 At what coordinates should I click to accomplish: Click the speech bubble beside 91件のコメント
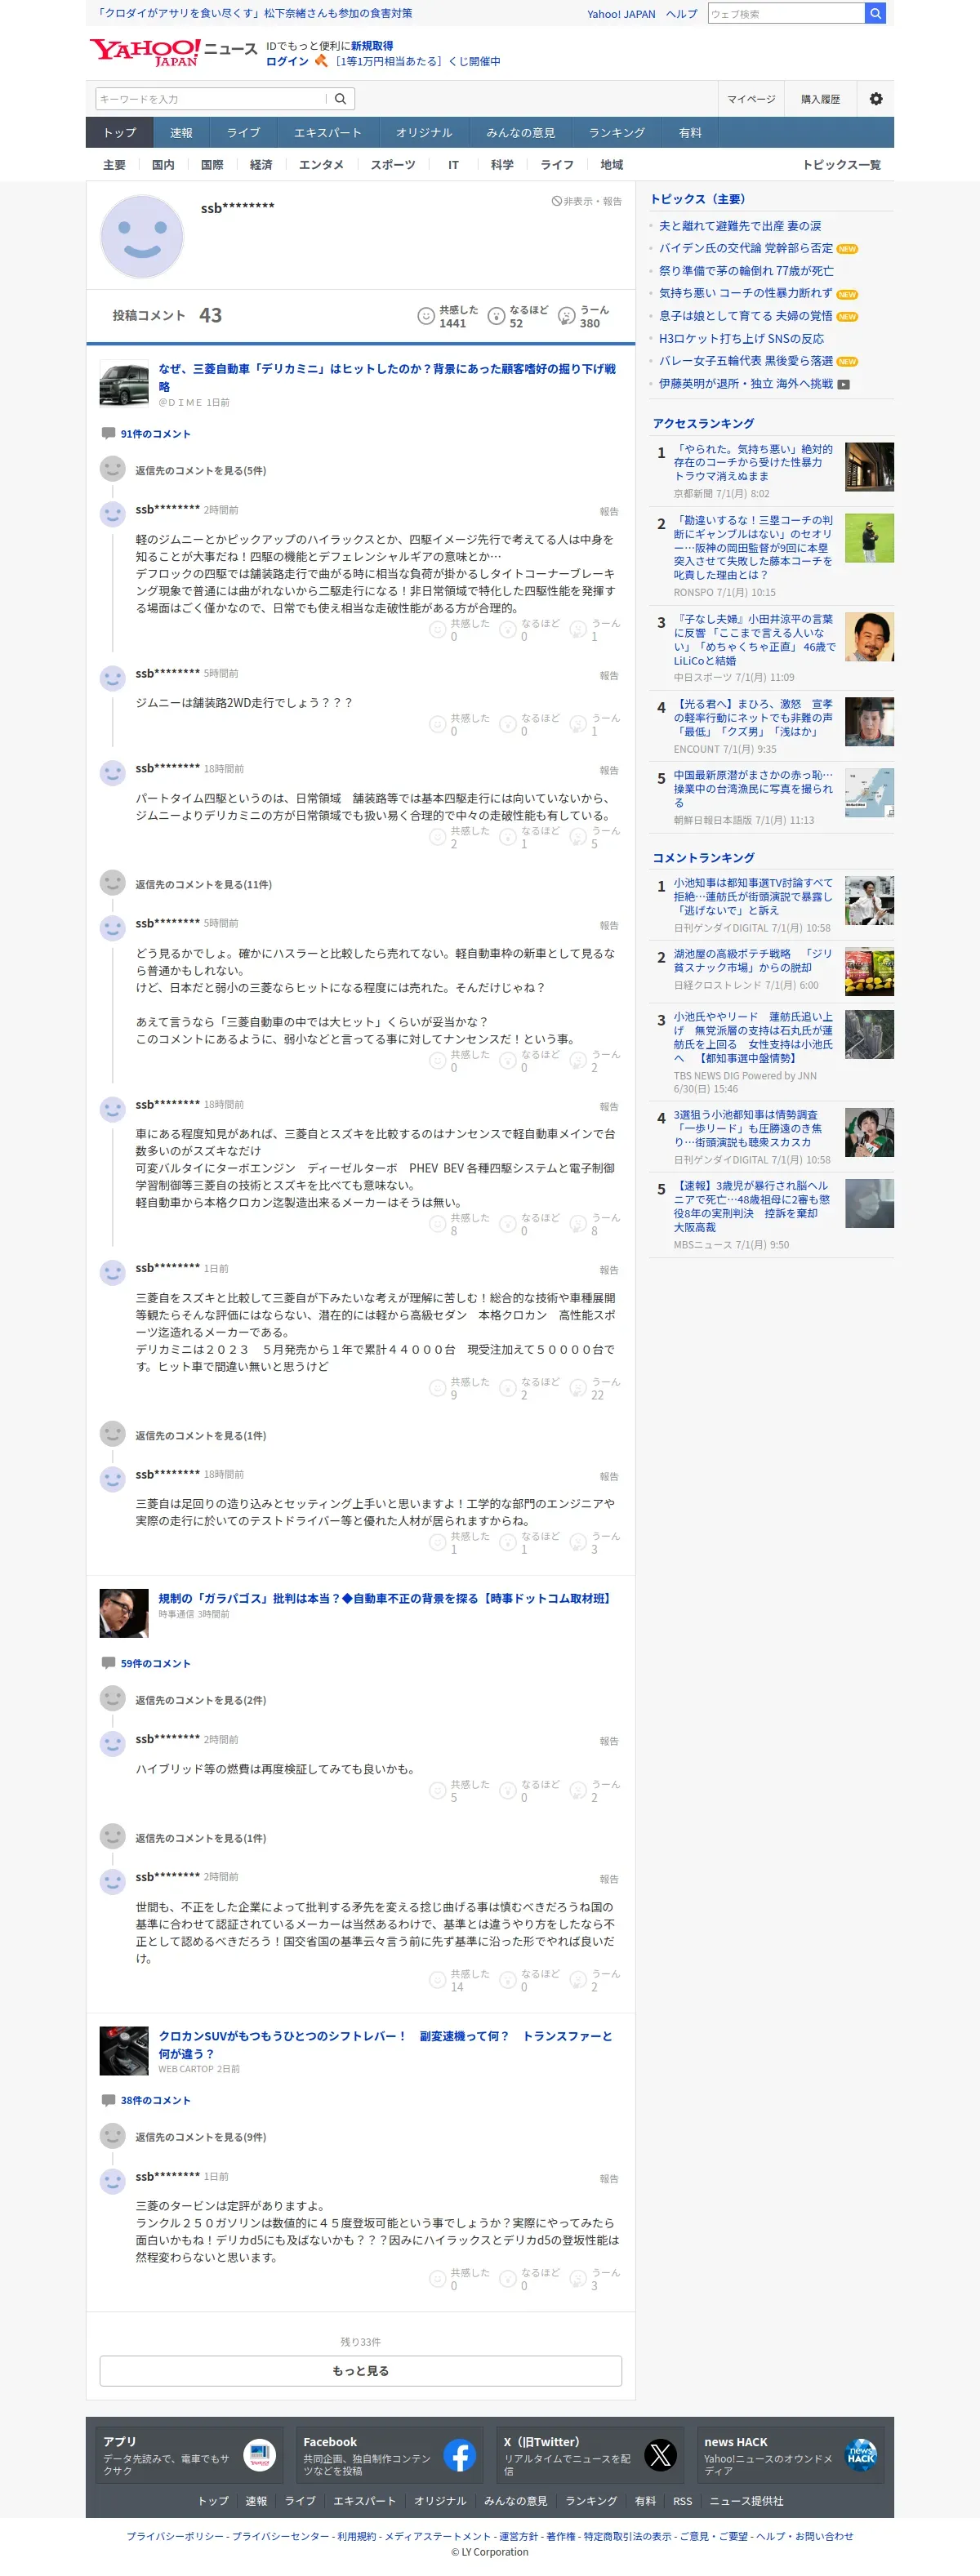108,433
